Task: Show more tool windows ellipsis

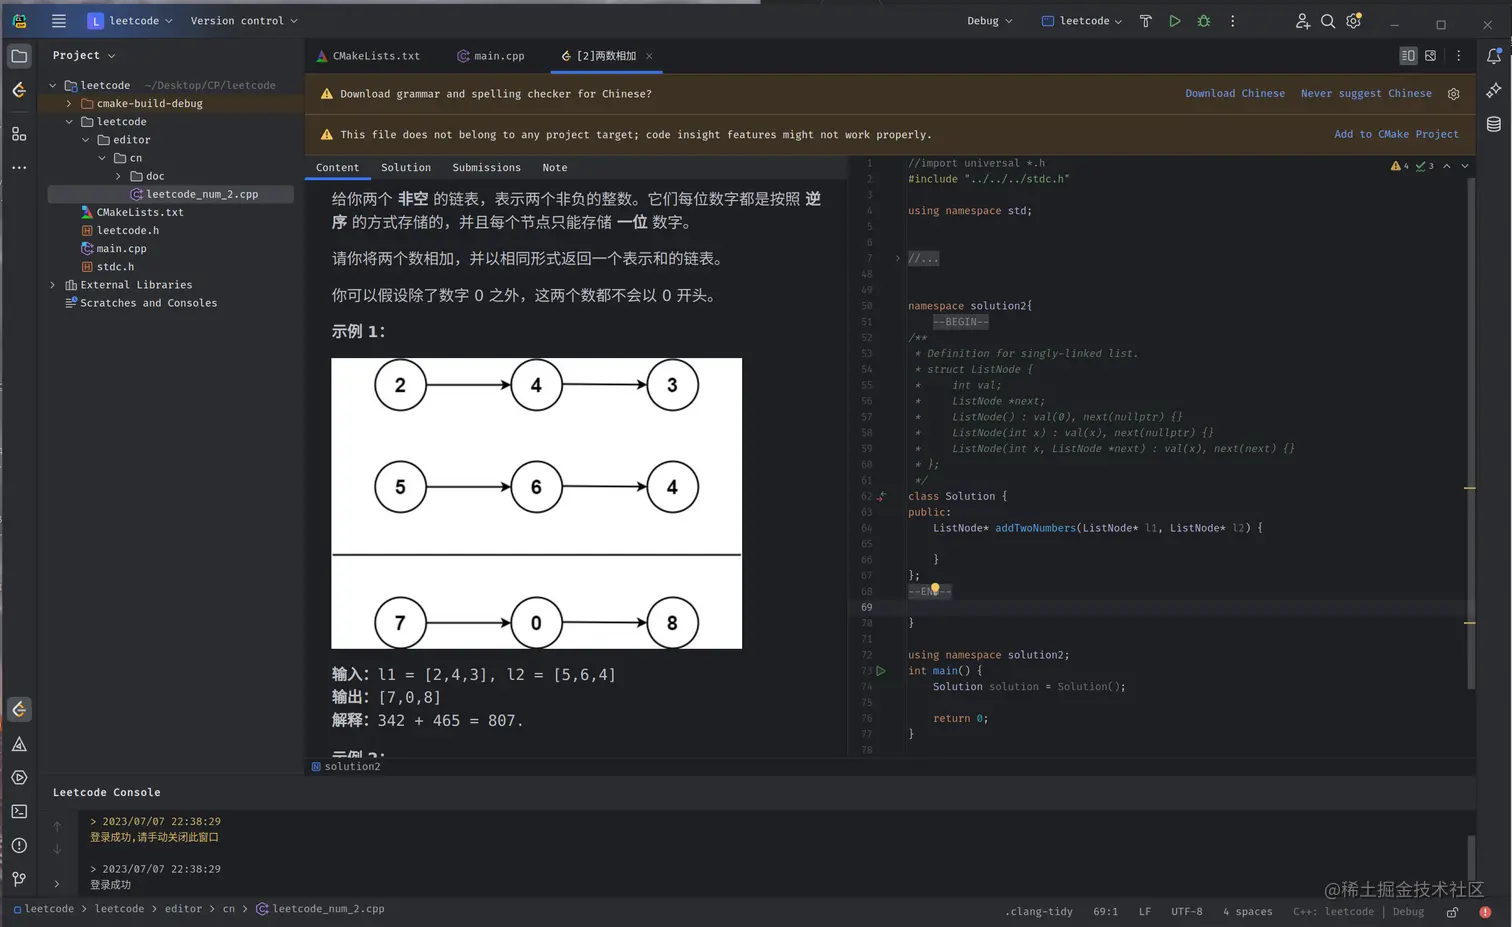Action: [x=19, y=168]
